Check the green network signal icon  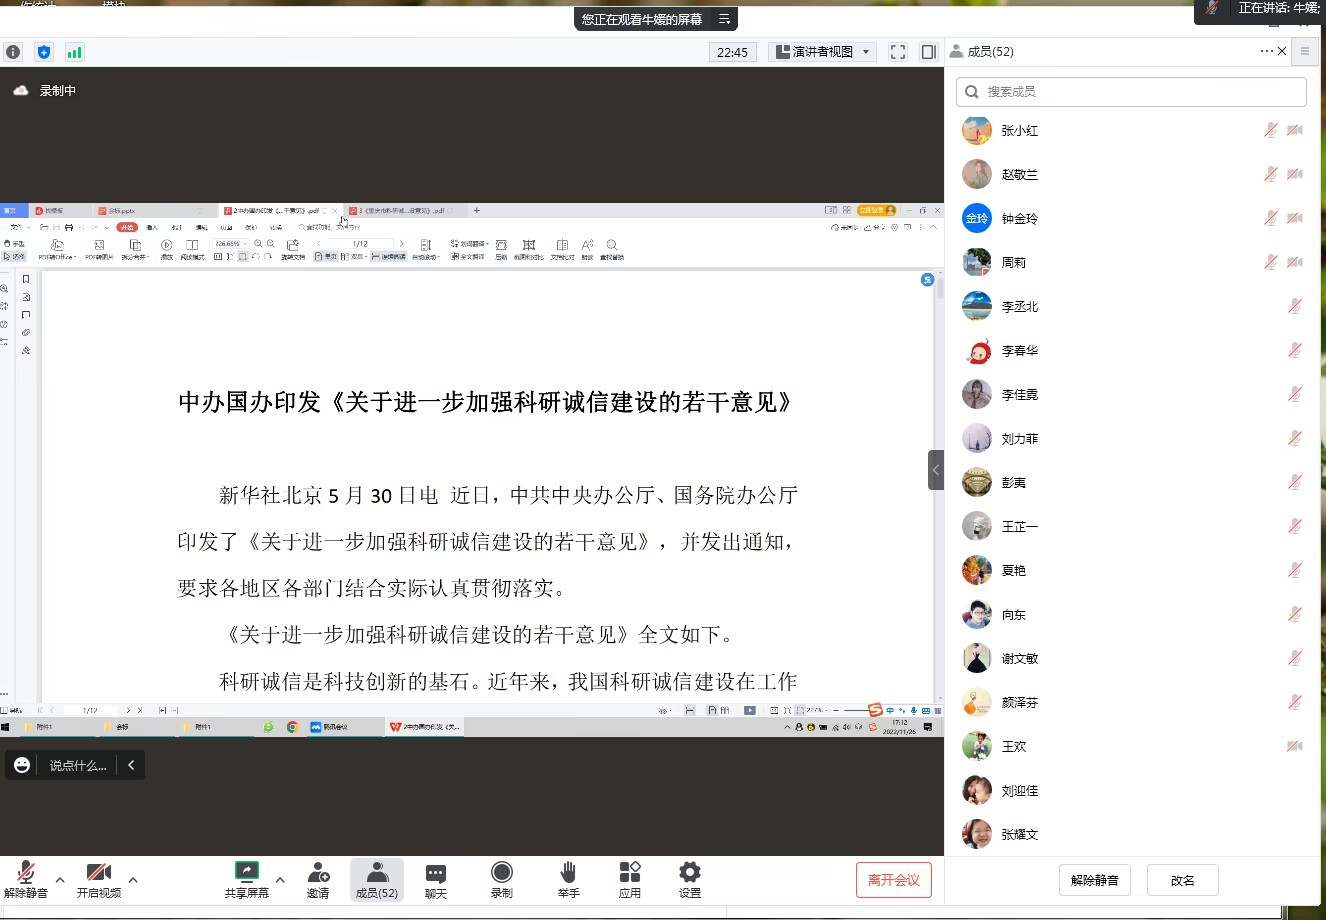click(74, 52)
